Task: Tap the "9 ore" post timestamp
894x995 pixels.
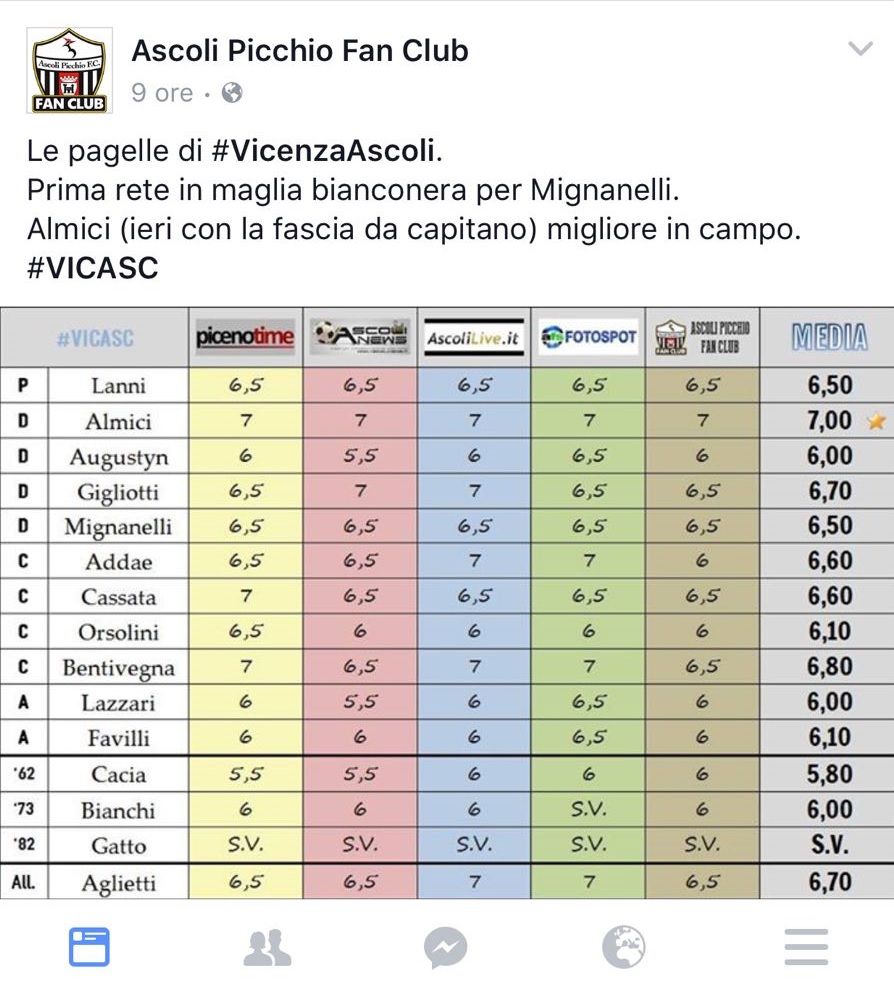Action: (x=162, y=93)
